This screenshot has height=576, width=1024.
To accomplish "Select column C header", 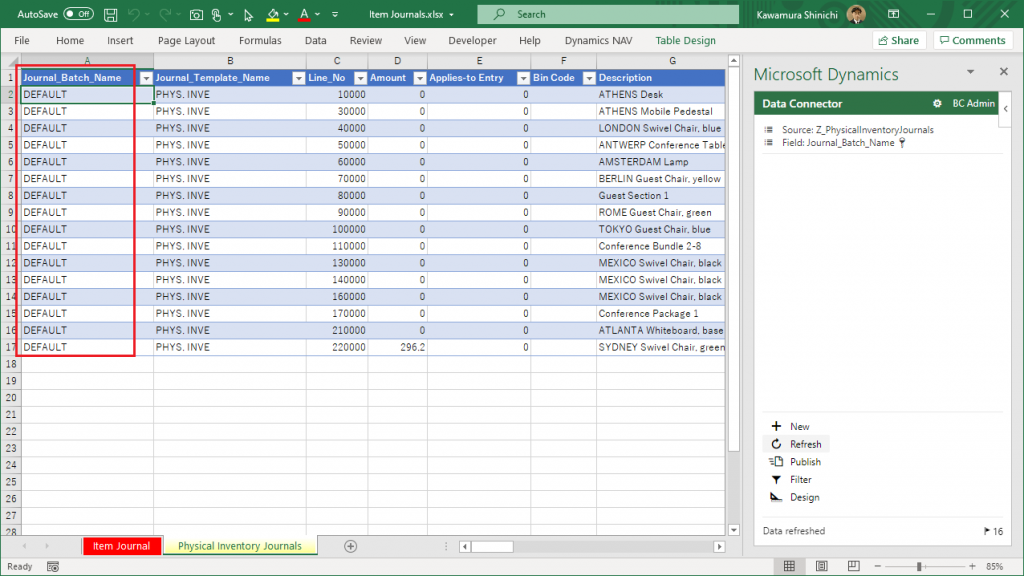I will 337,61.
